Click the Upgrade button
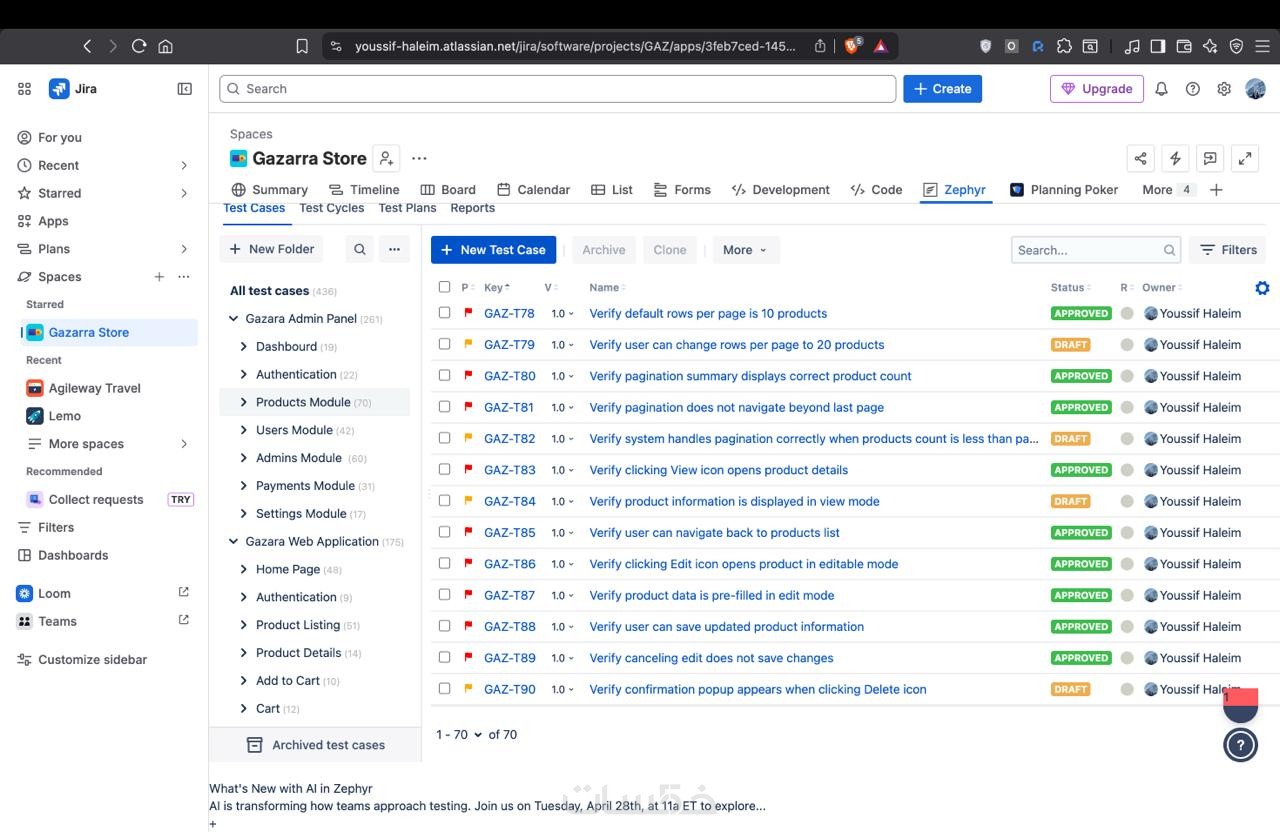Image resolution: width=1280 pixels, height=832 pixels. (1097, 89)
